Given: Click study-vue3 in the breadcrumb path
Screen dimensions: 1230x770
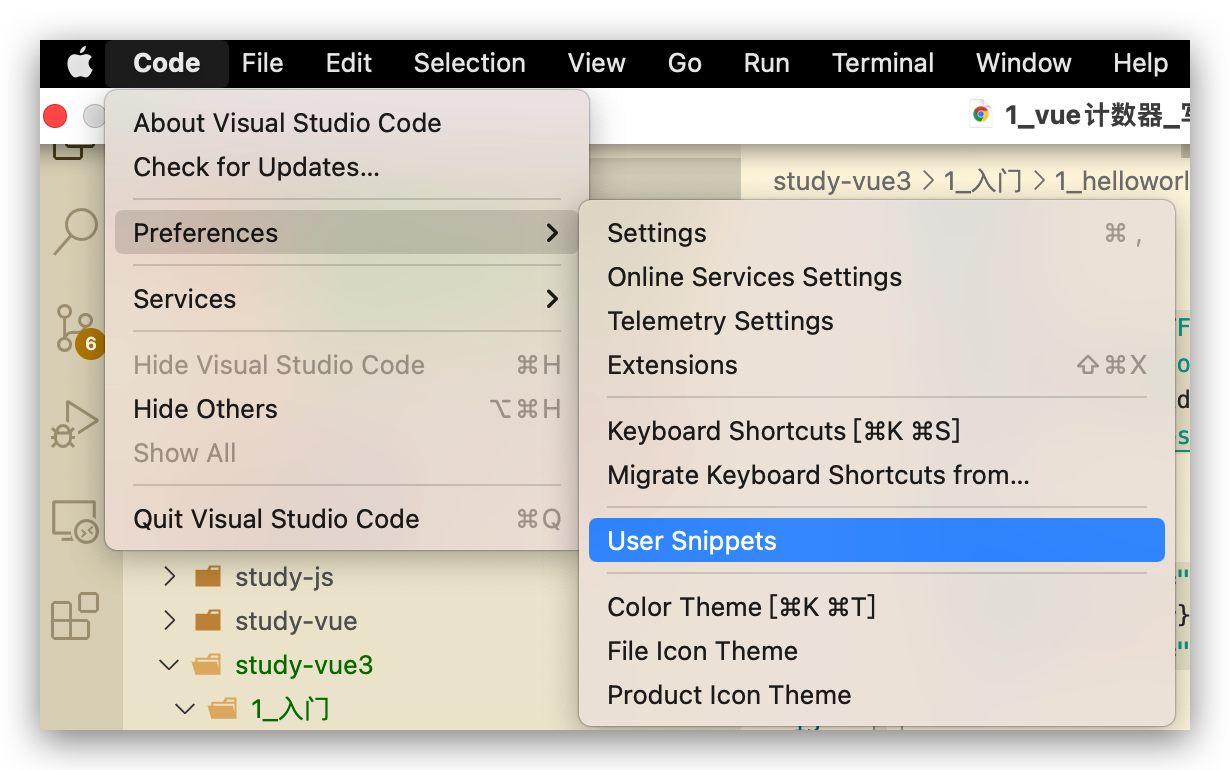Looking at the screenshot, I should click(842, 181).
